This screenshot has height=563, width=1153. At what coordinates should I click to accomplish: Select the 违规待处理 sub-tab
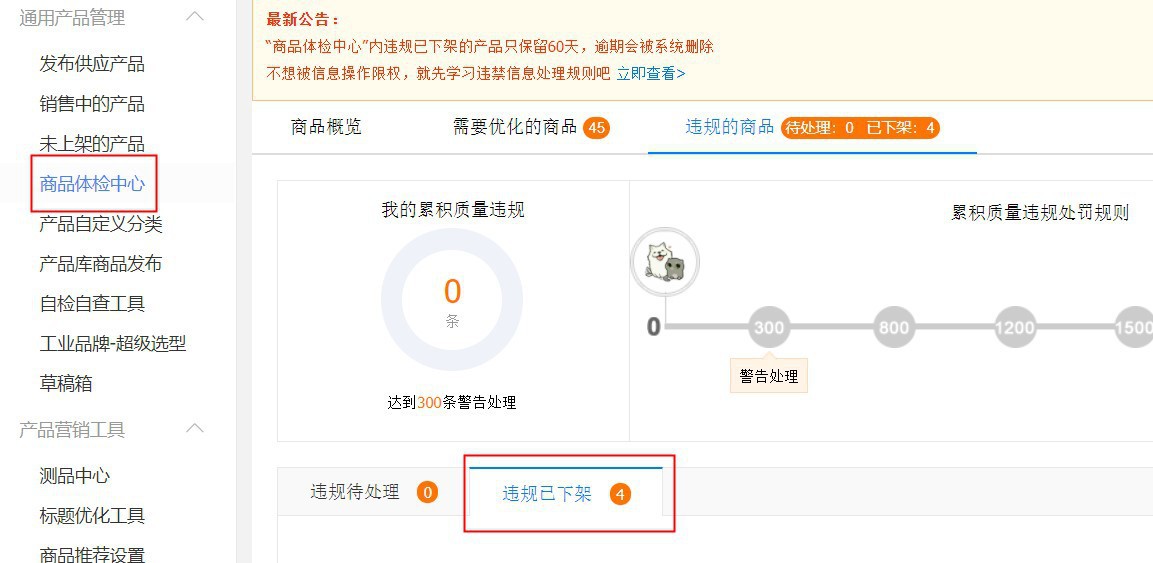355,492
